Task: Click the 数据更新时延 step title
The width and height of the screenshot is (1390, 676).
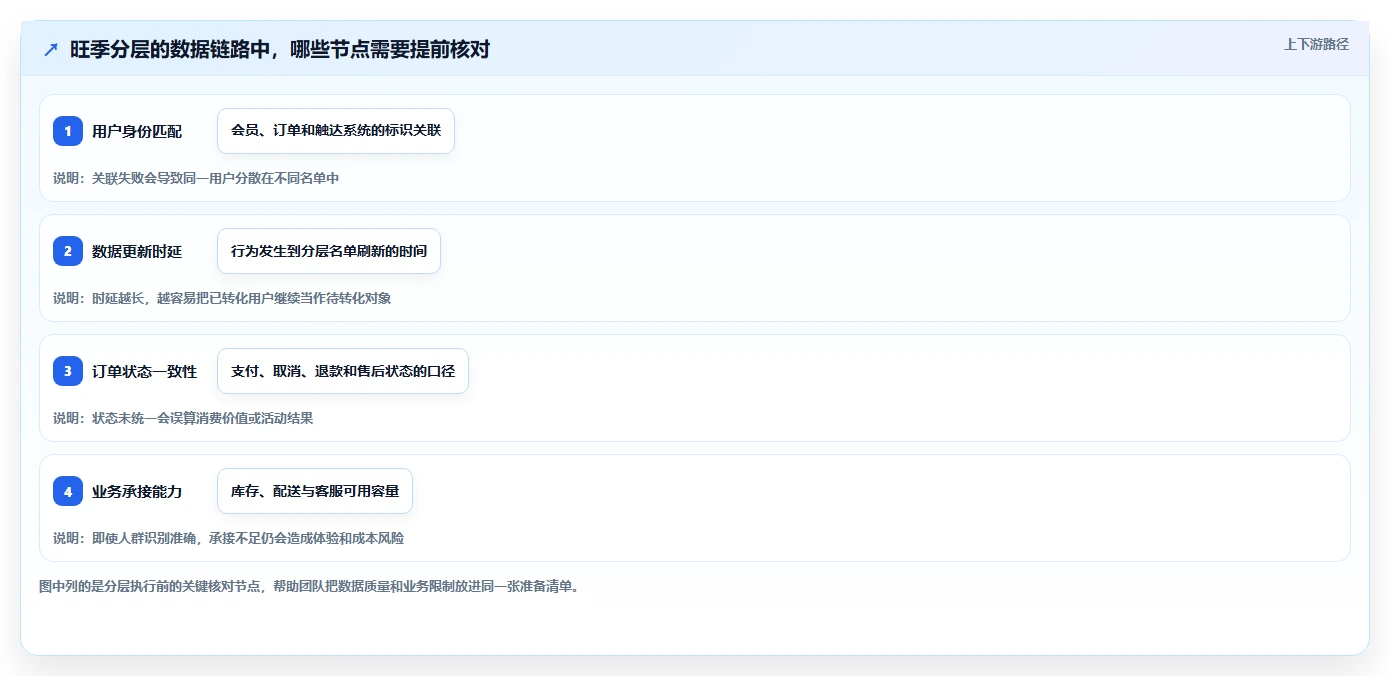Action: click(x=137, y=251)
